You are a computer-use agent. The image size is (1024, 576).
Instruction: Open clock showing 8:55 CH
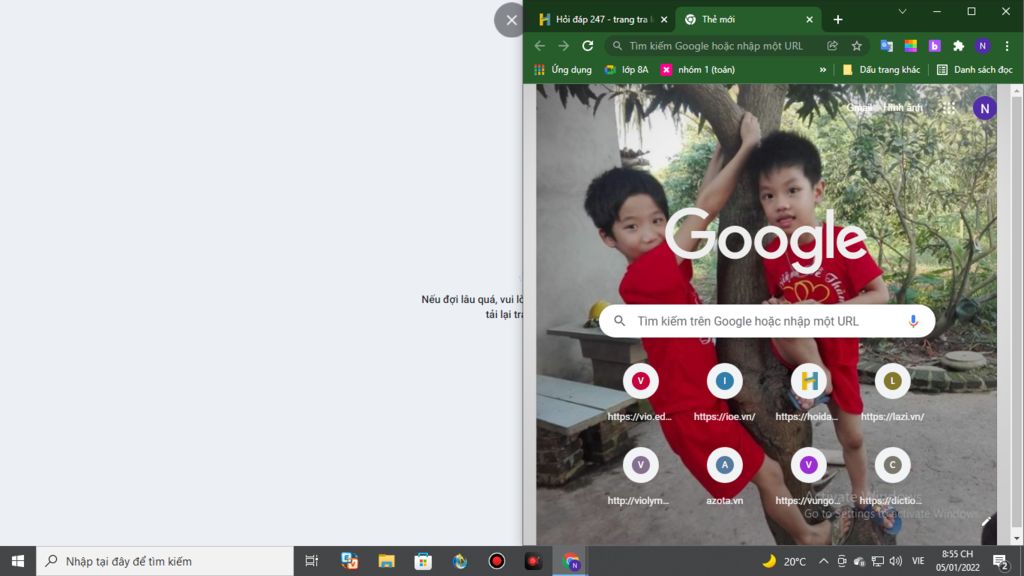[957, 561]
